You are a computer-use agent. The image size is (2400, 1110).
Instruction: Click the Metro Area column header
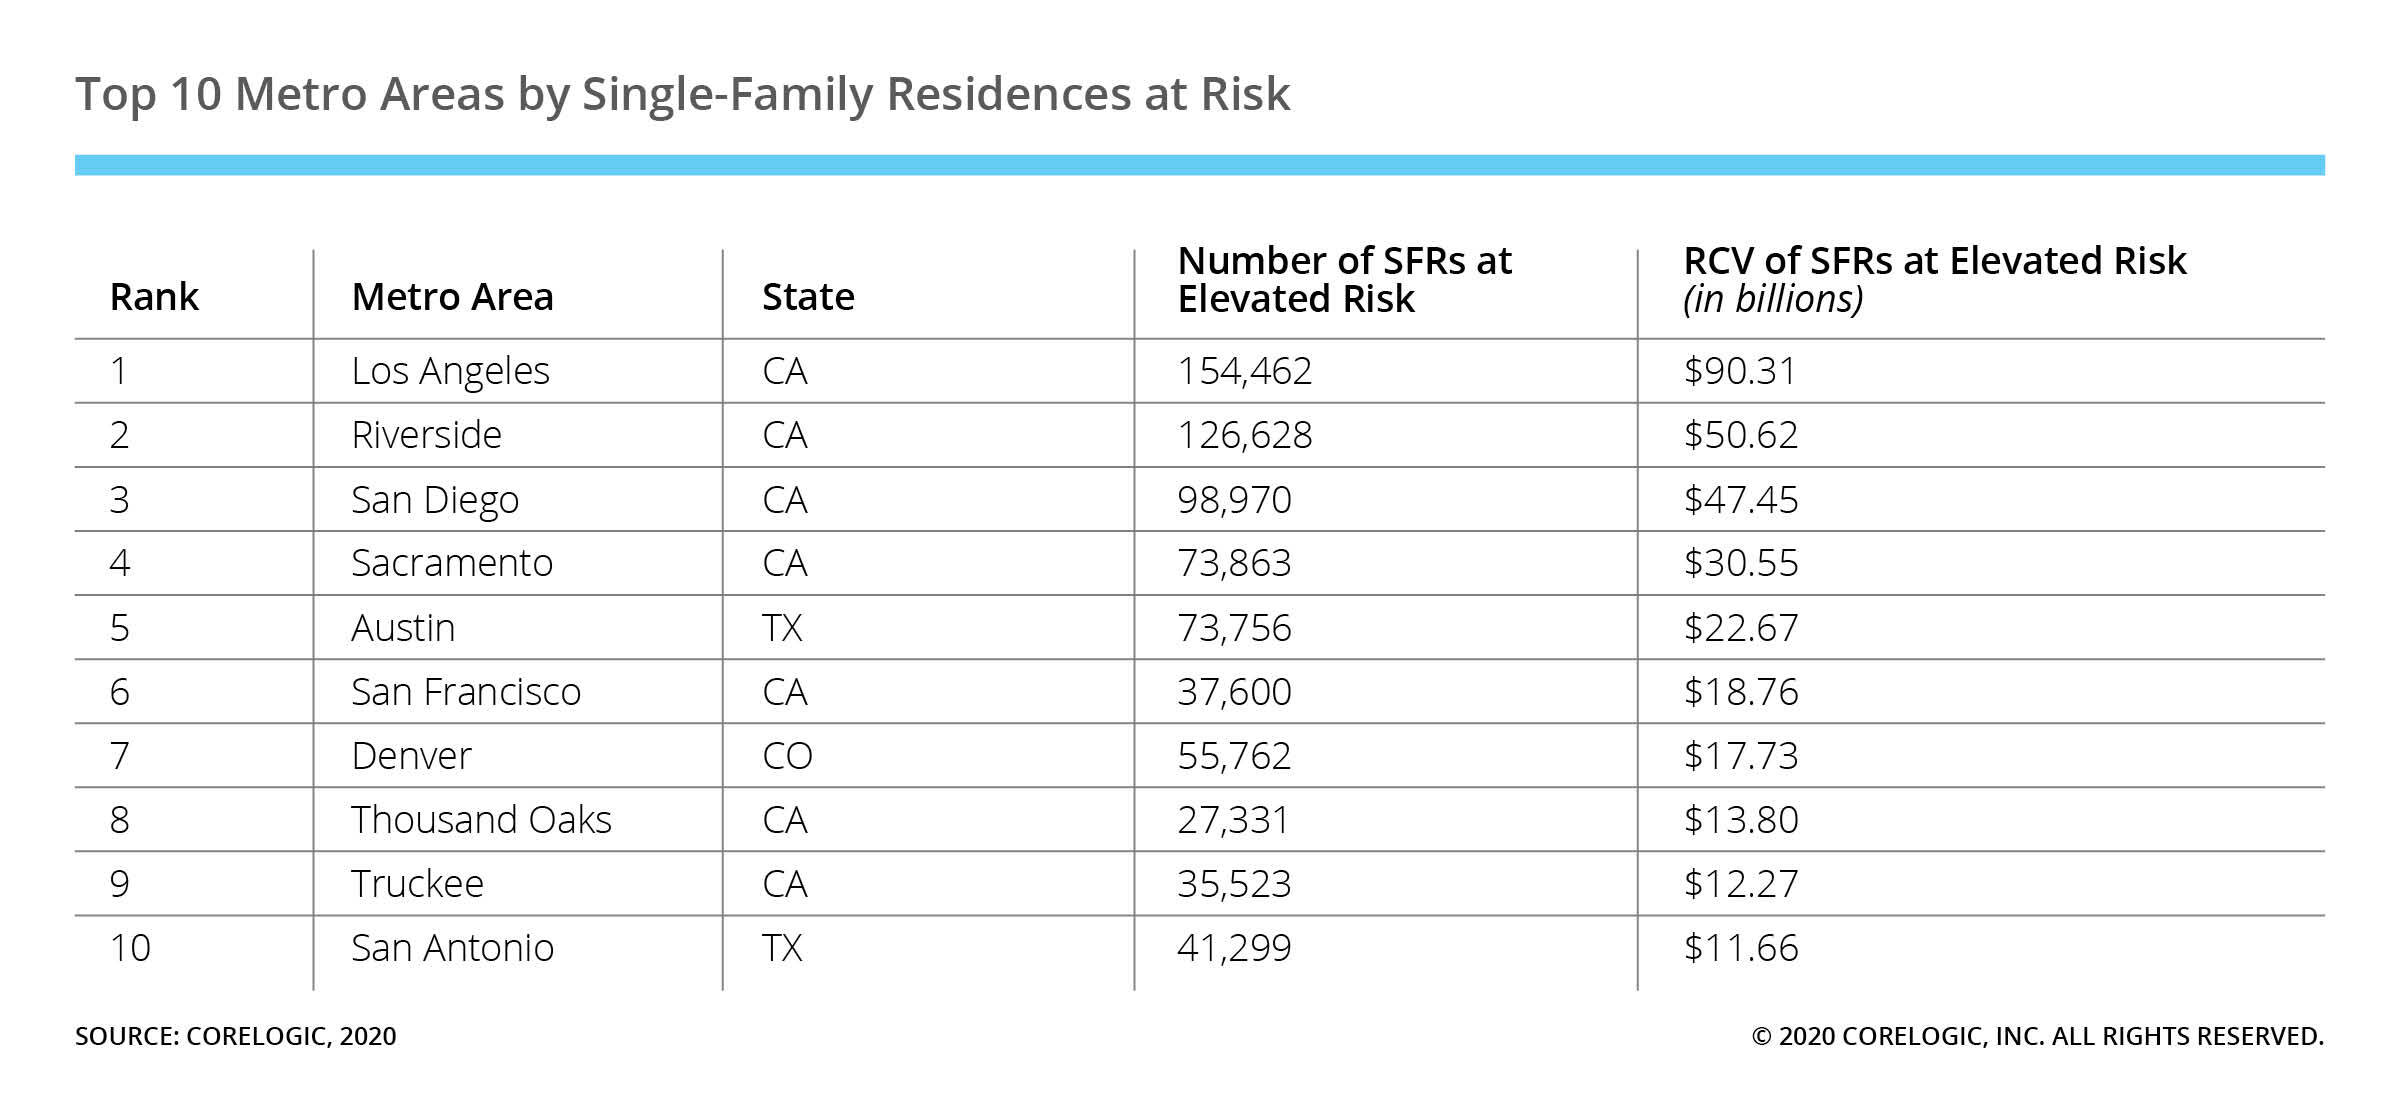(x=452, y=297)
